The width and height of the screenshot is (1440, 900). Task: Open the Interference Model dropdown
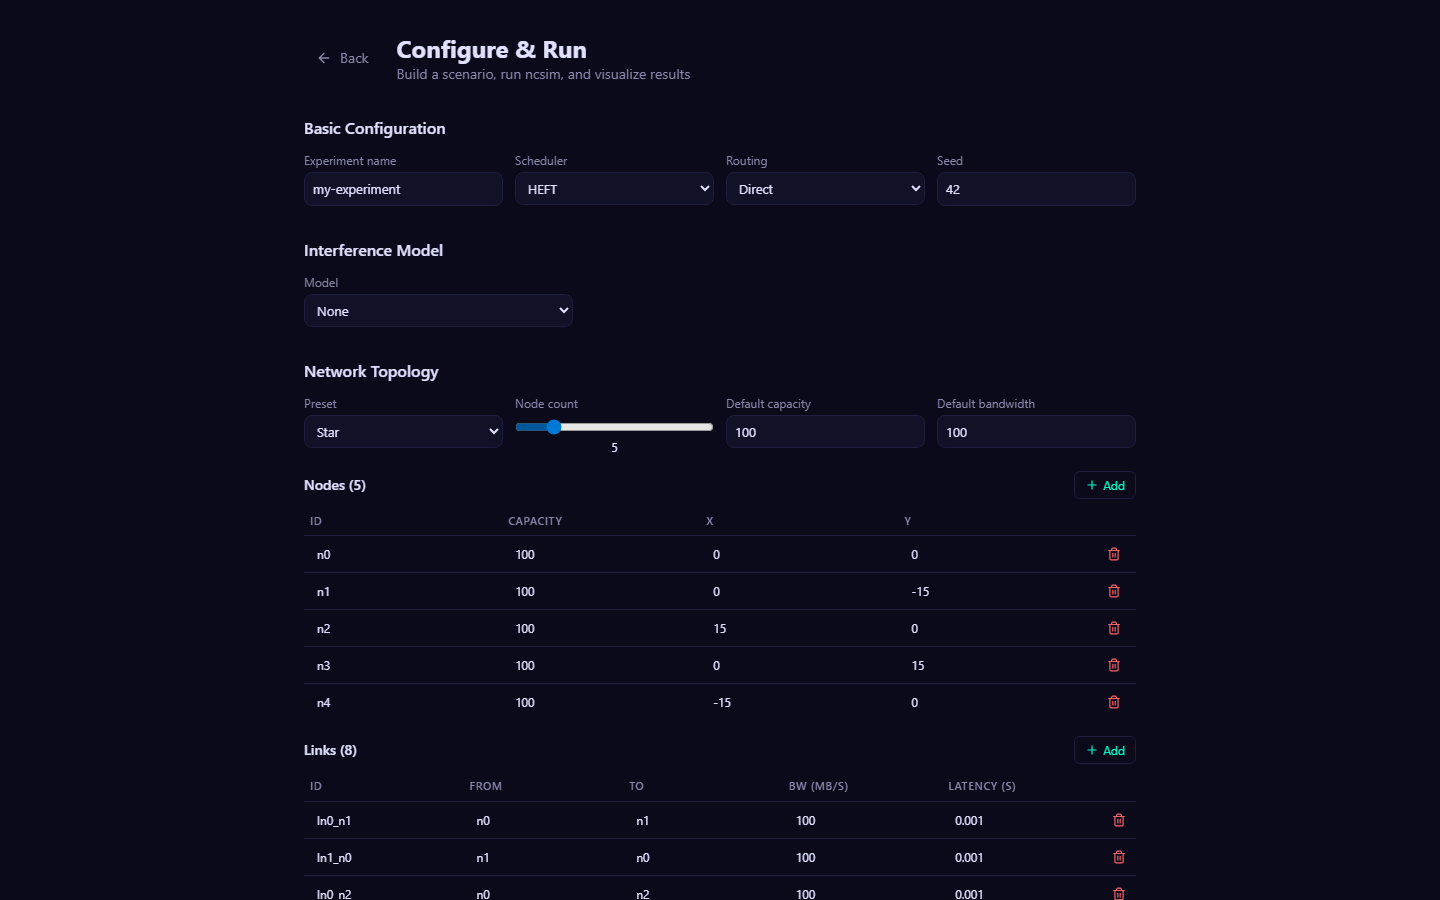(438, 311)
